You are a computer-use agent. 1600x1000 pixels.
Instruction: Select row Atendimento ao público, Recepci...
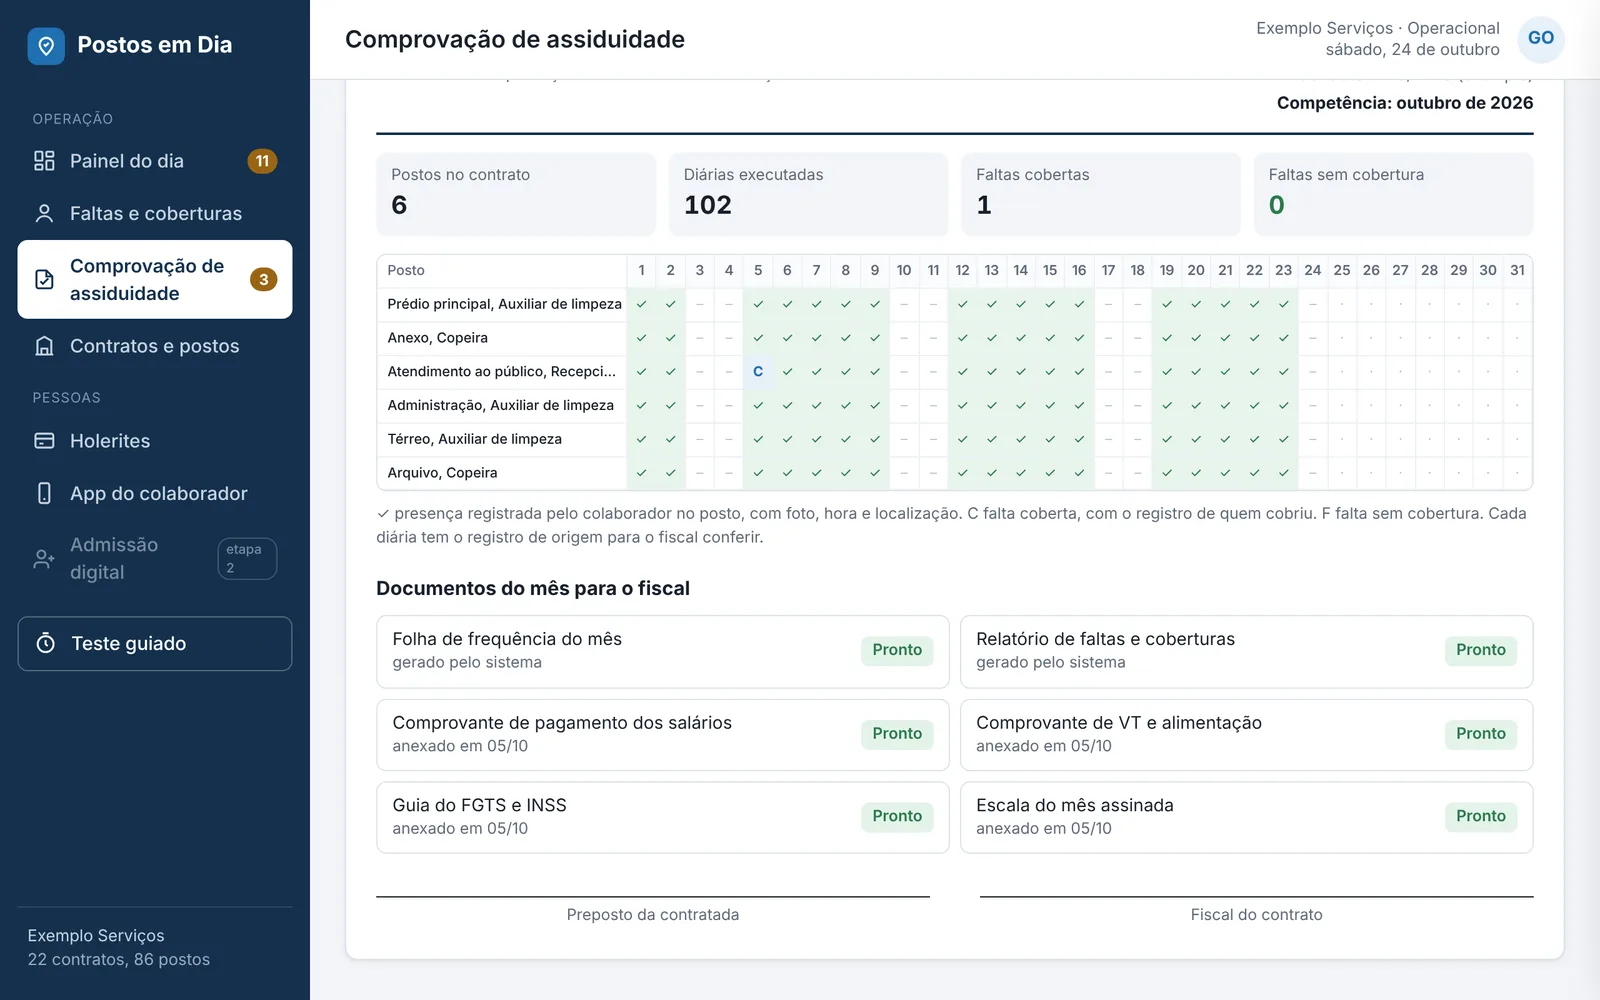click(x=954, y=371)
